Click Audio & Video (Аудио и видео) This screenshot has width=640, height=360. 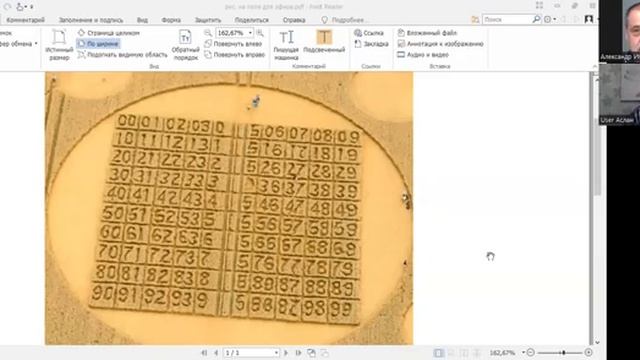pyautogui.click(x=423, y=55)
